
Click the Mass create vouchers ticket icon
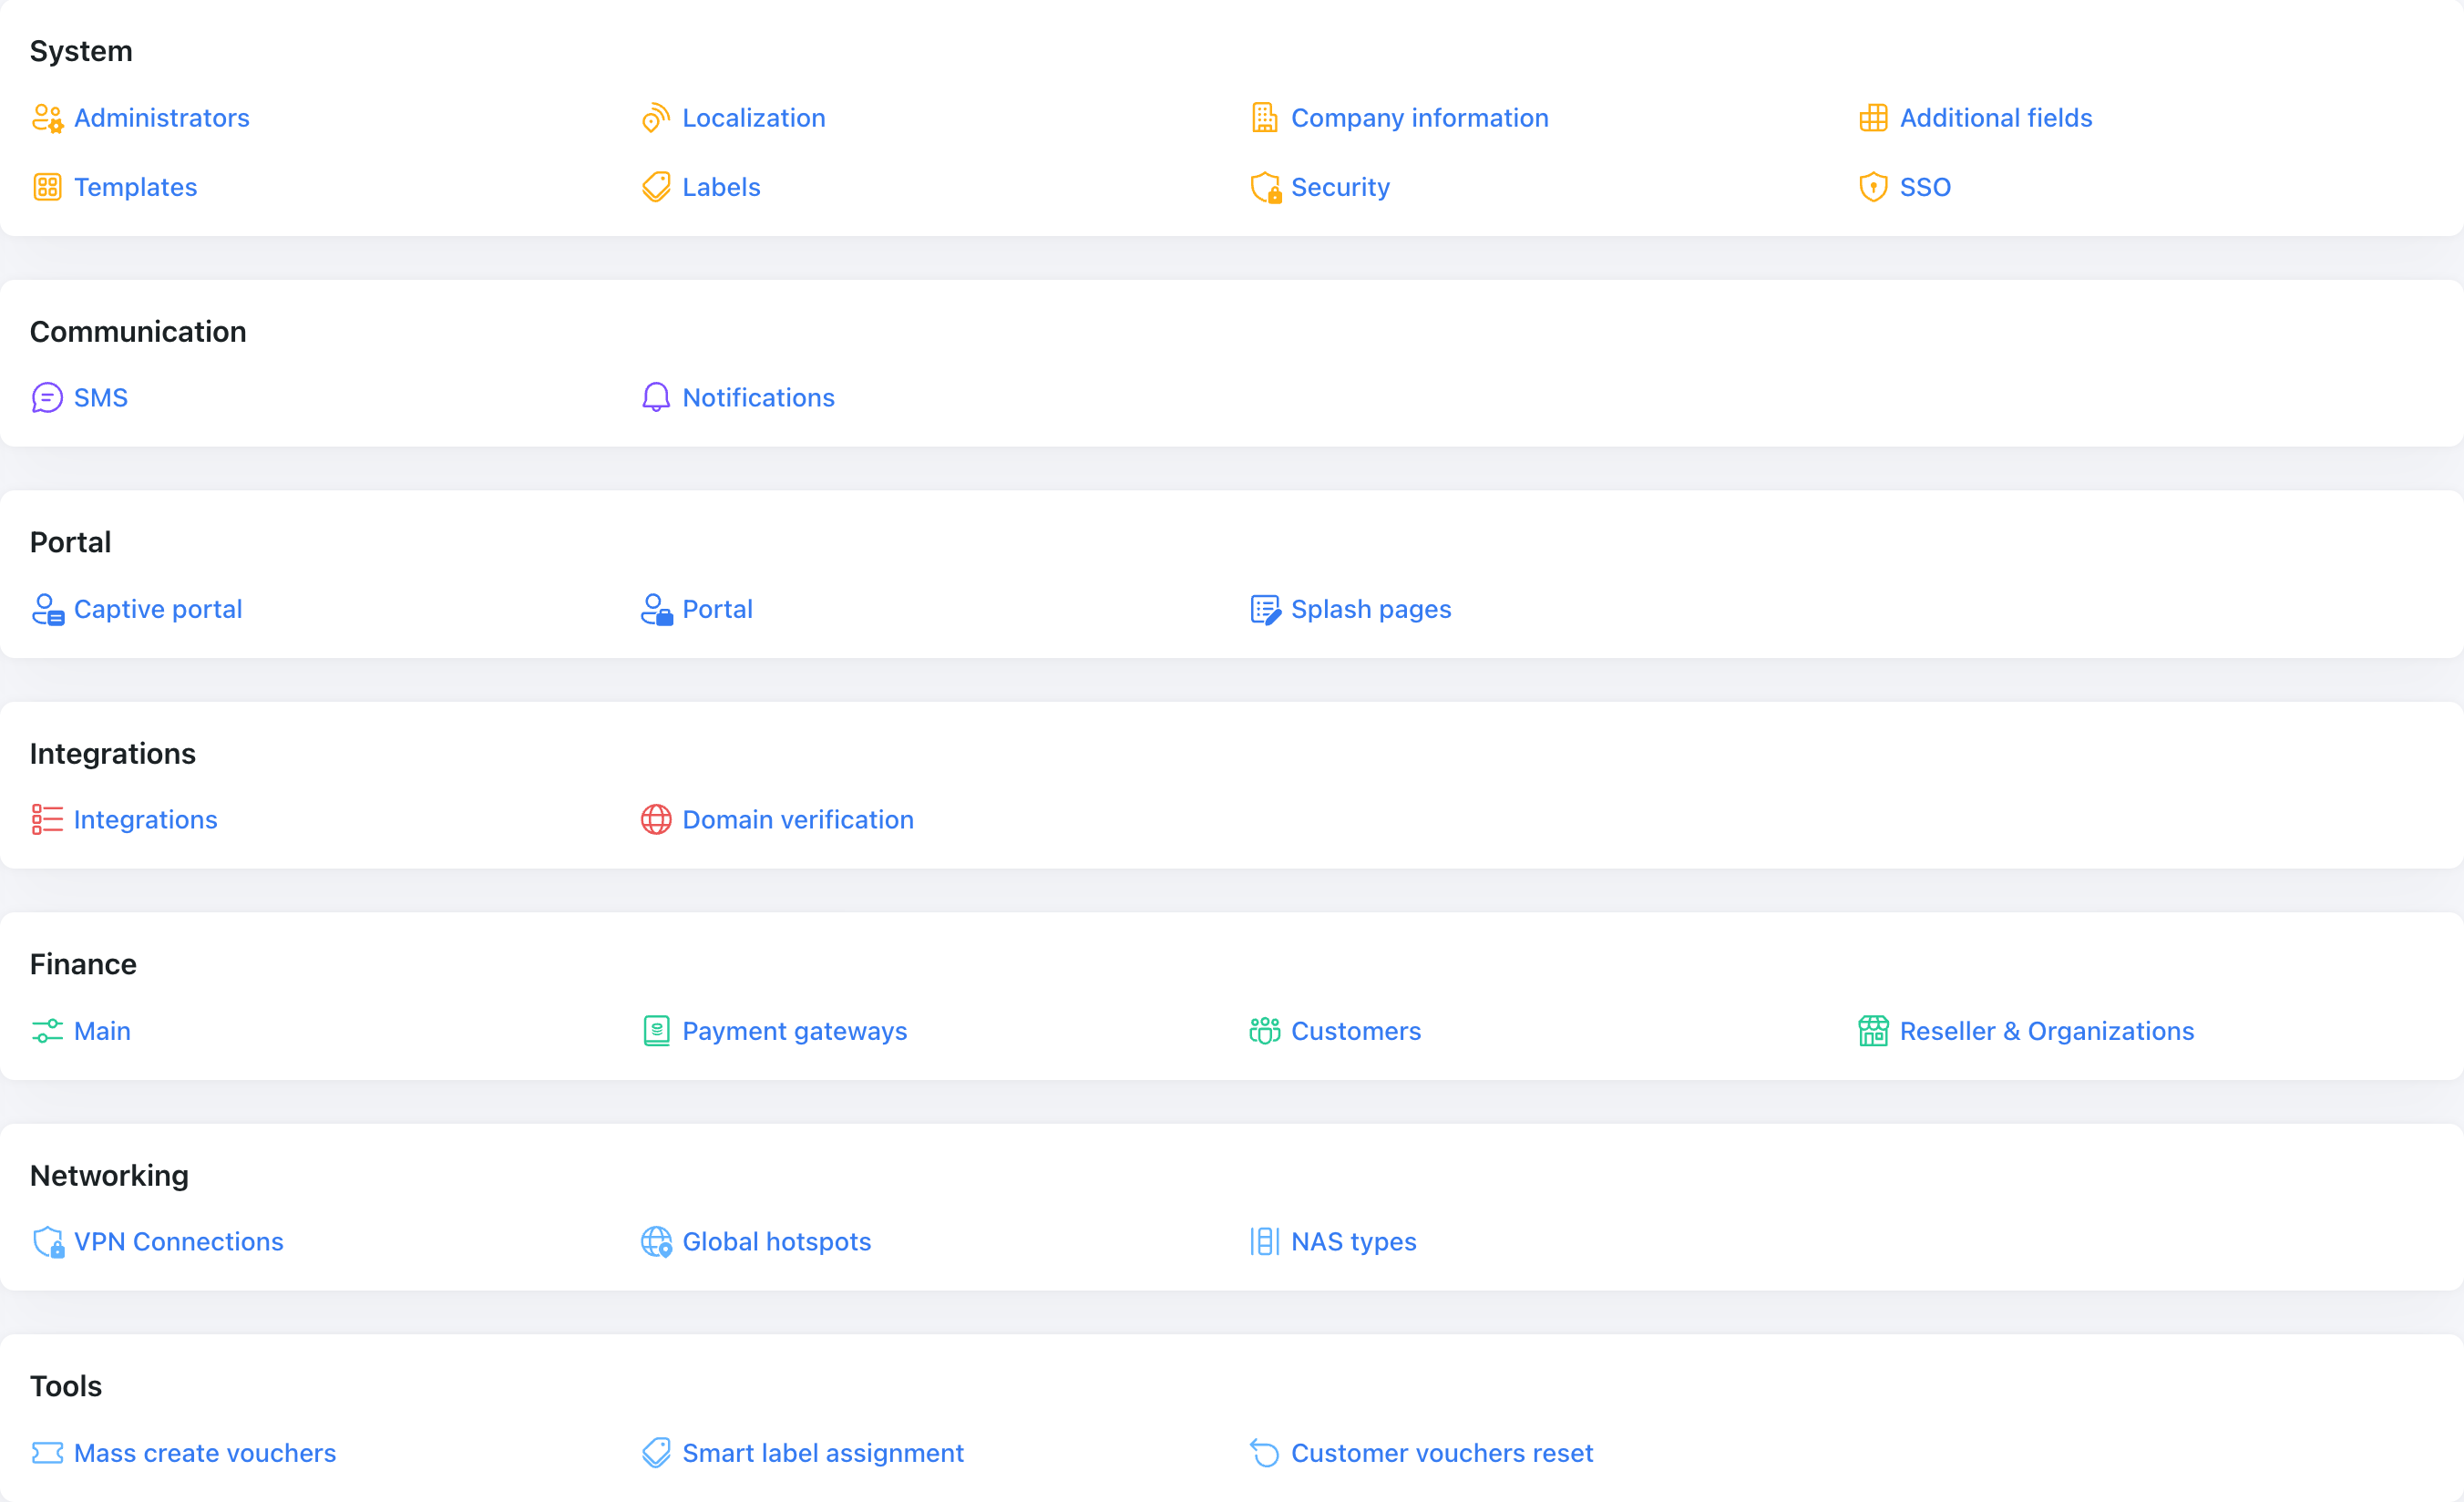[x=47, y=1453]
